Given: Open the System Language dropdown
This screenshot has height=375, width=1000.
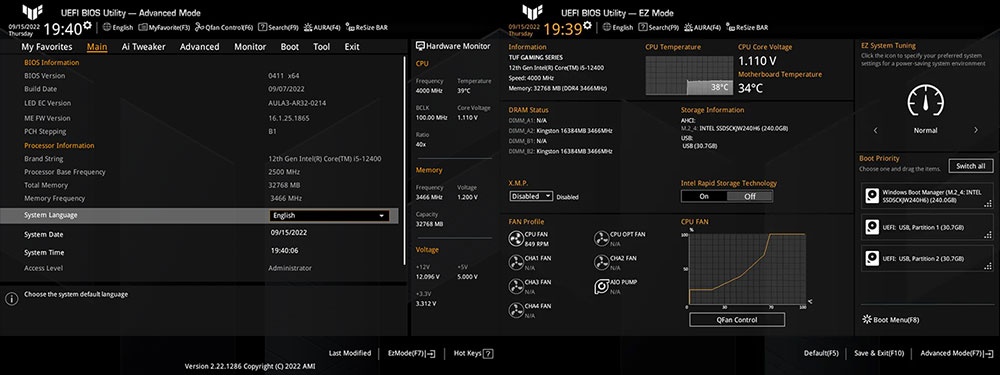Looking at the screenshot, I should 329,216.
